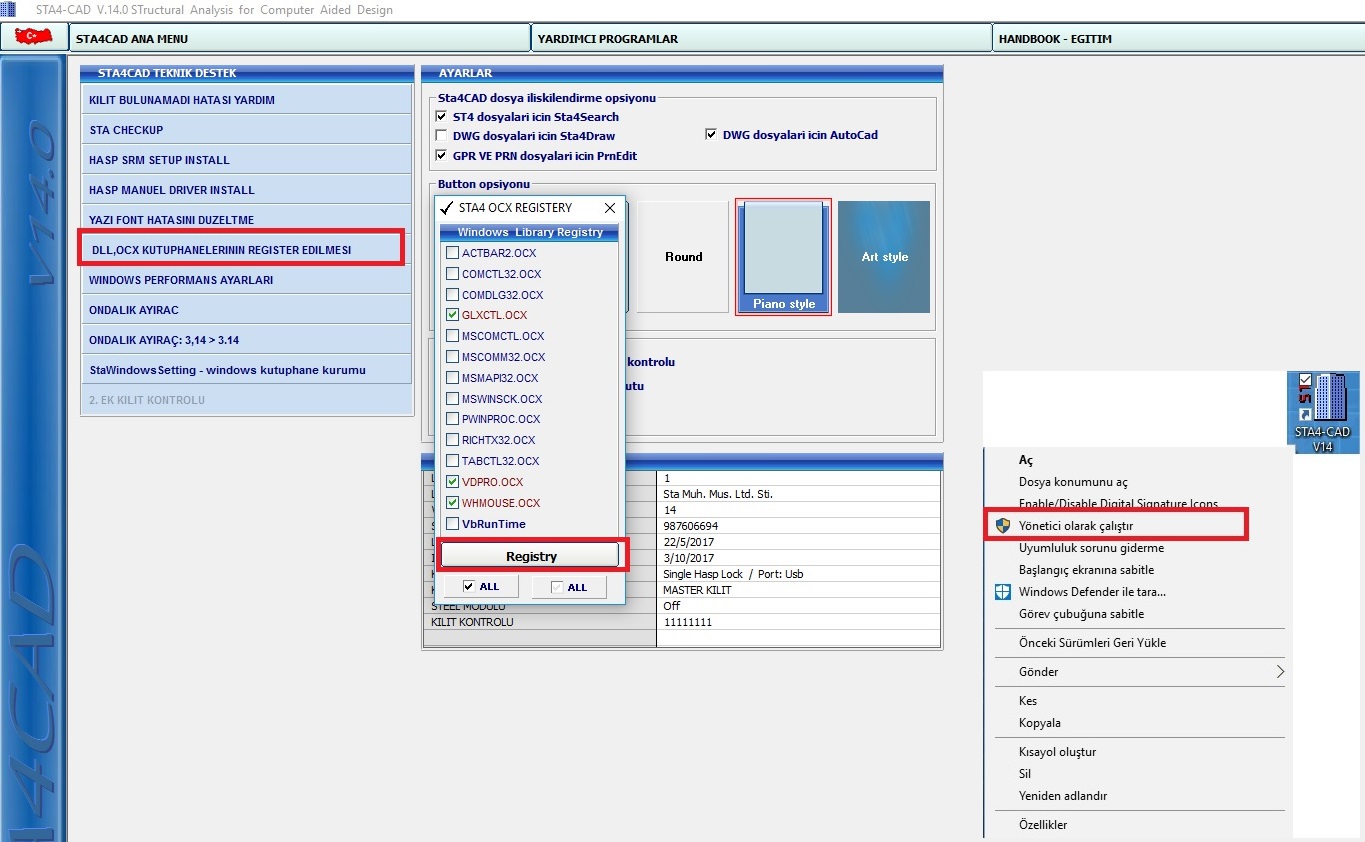Toggle DWG dosyalari icin Sta4Draw checkbox
1365x842 pixels.
[442, 135]
